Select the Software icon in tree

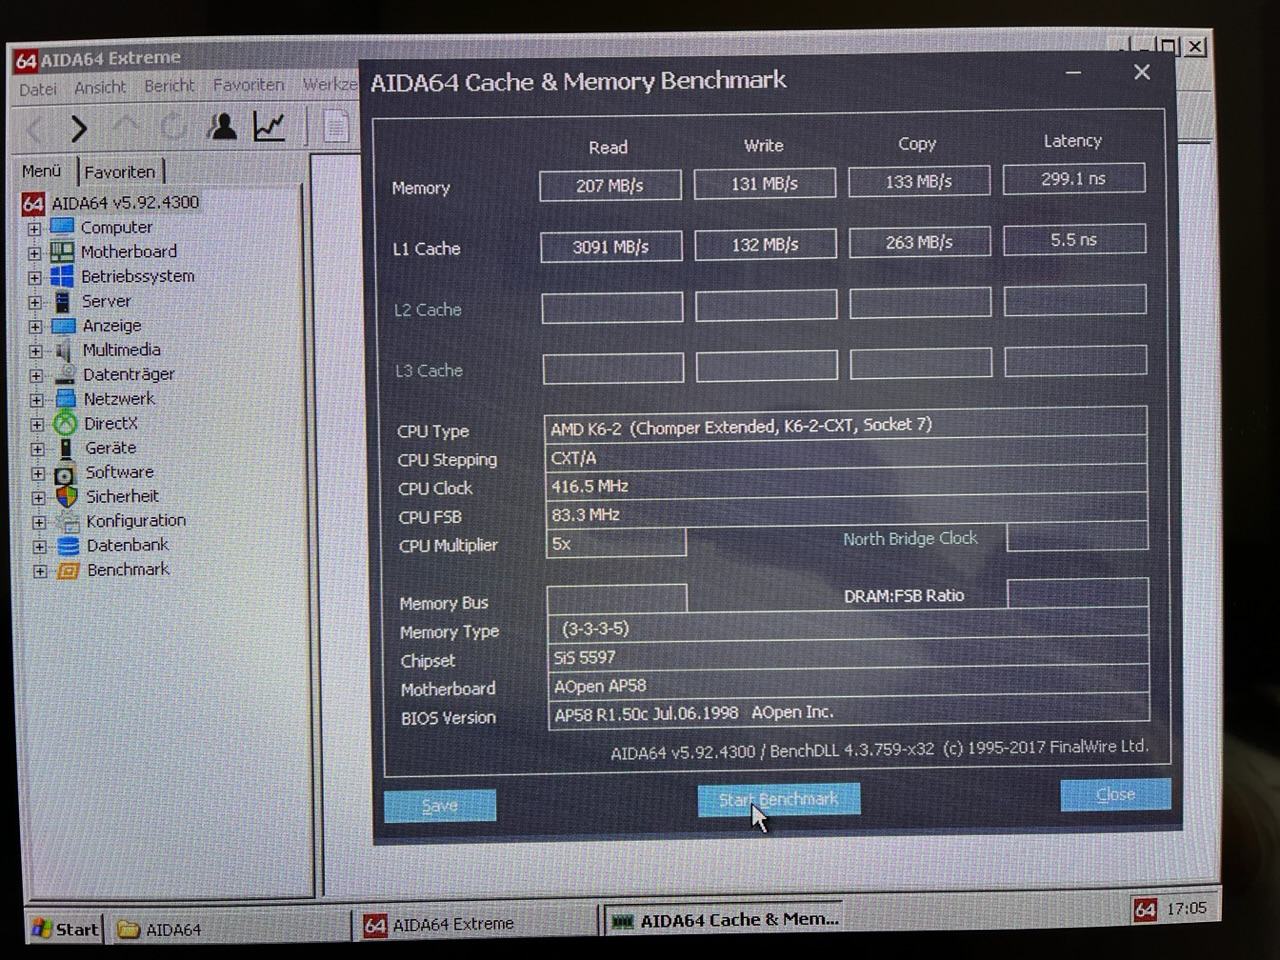[65, 473]
